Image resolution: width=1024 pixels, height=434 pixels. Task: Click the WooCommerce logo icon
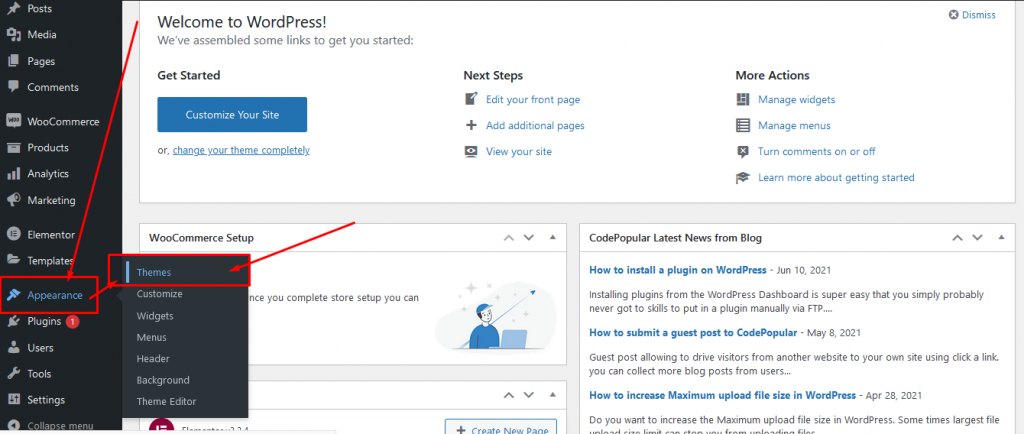13,121
